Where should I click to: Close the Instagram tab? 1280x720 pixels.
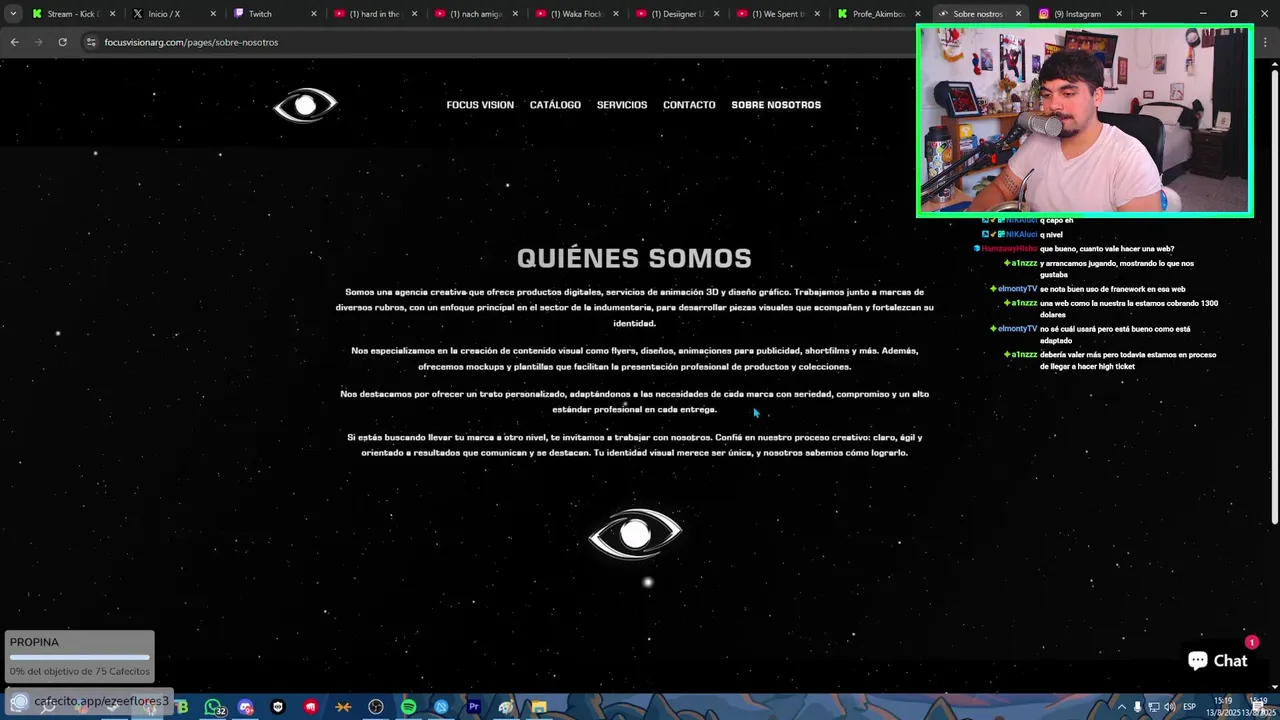1119,14
